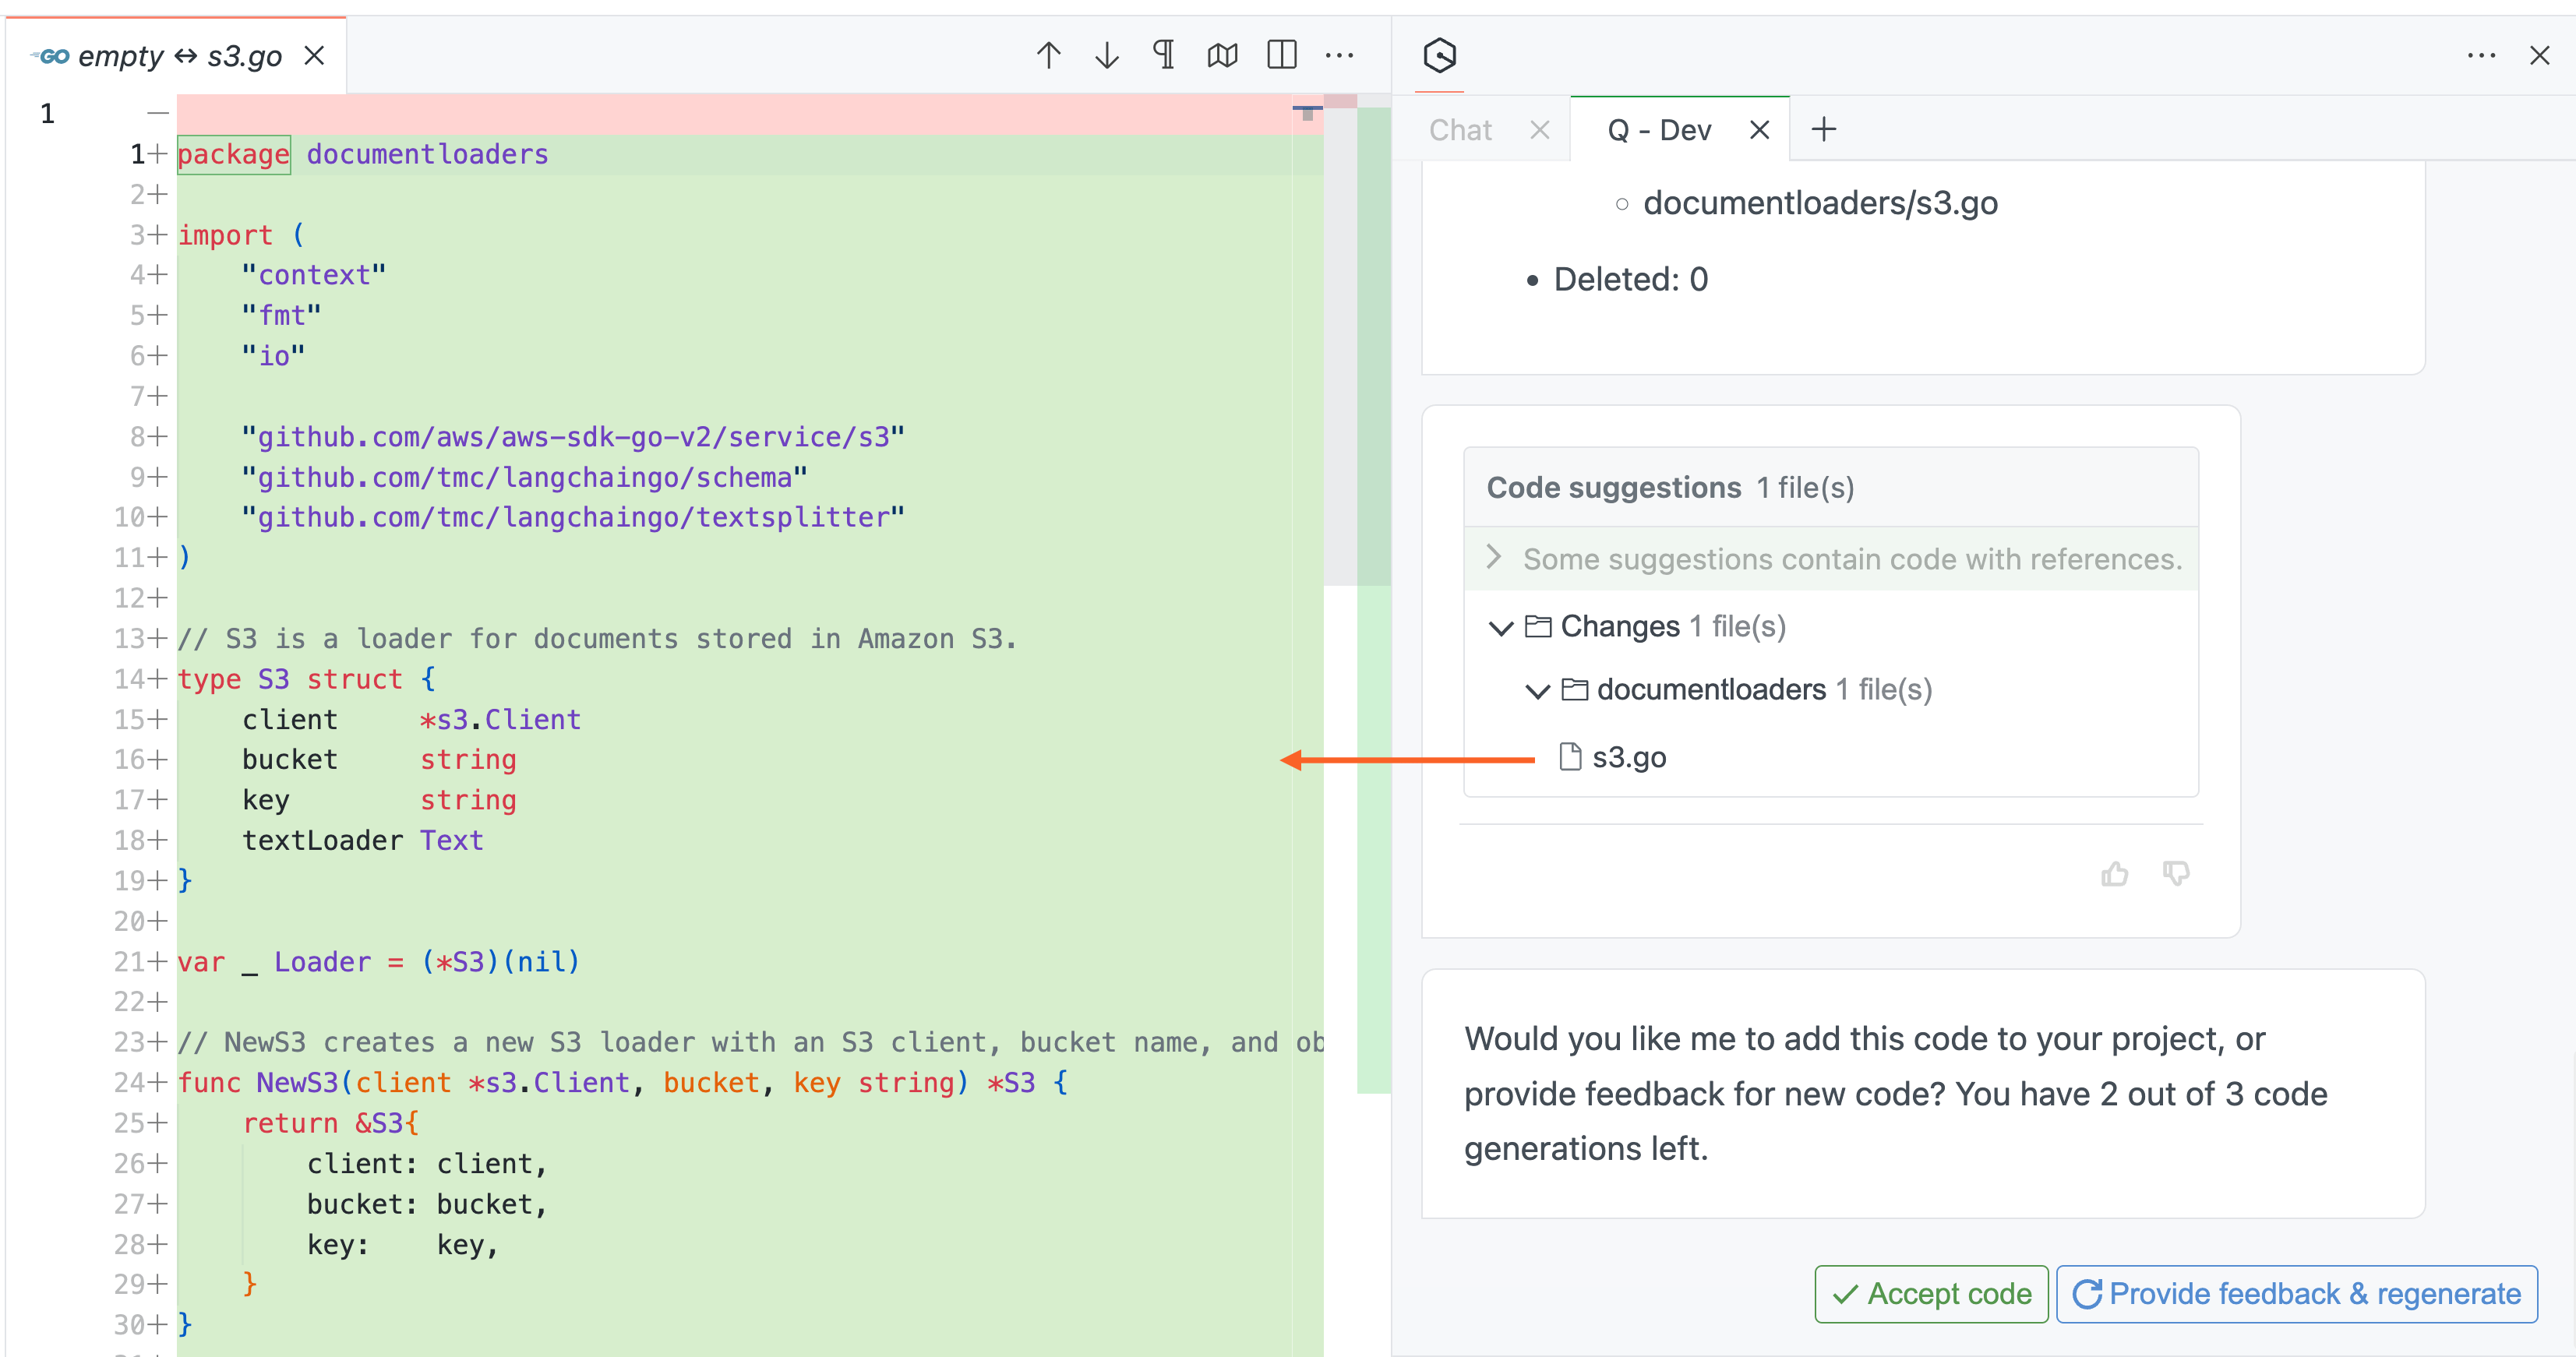
Task: Give a thumbs-down to the code suggestion
Action: coord(2176,874)
